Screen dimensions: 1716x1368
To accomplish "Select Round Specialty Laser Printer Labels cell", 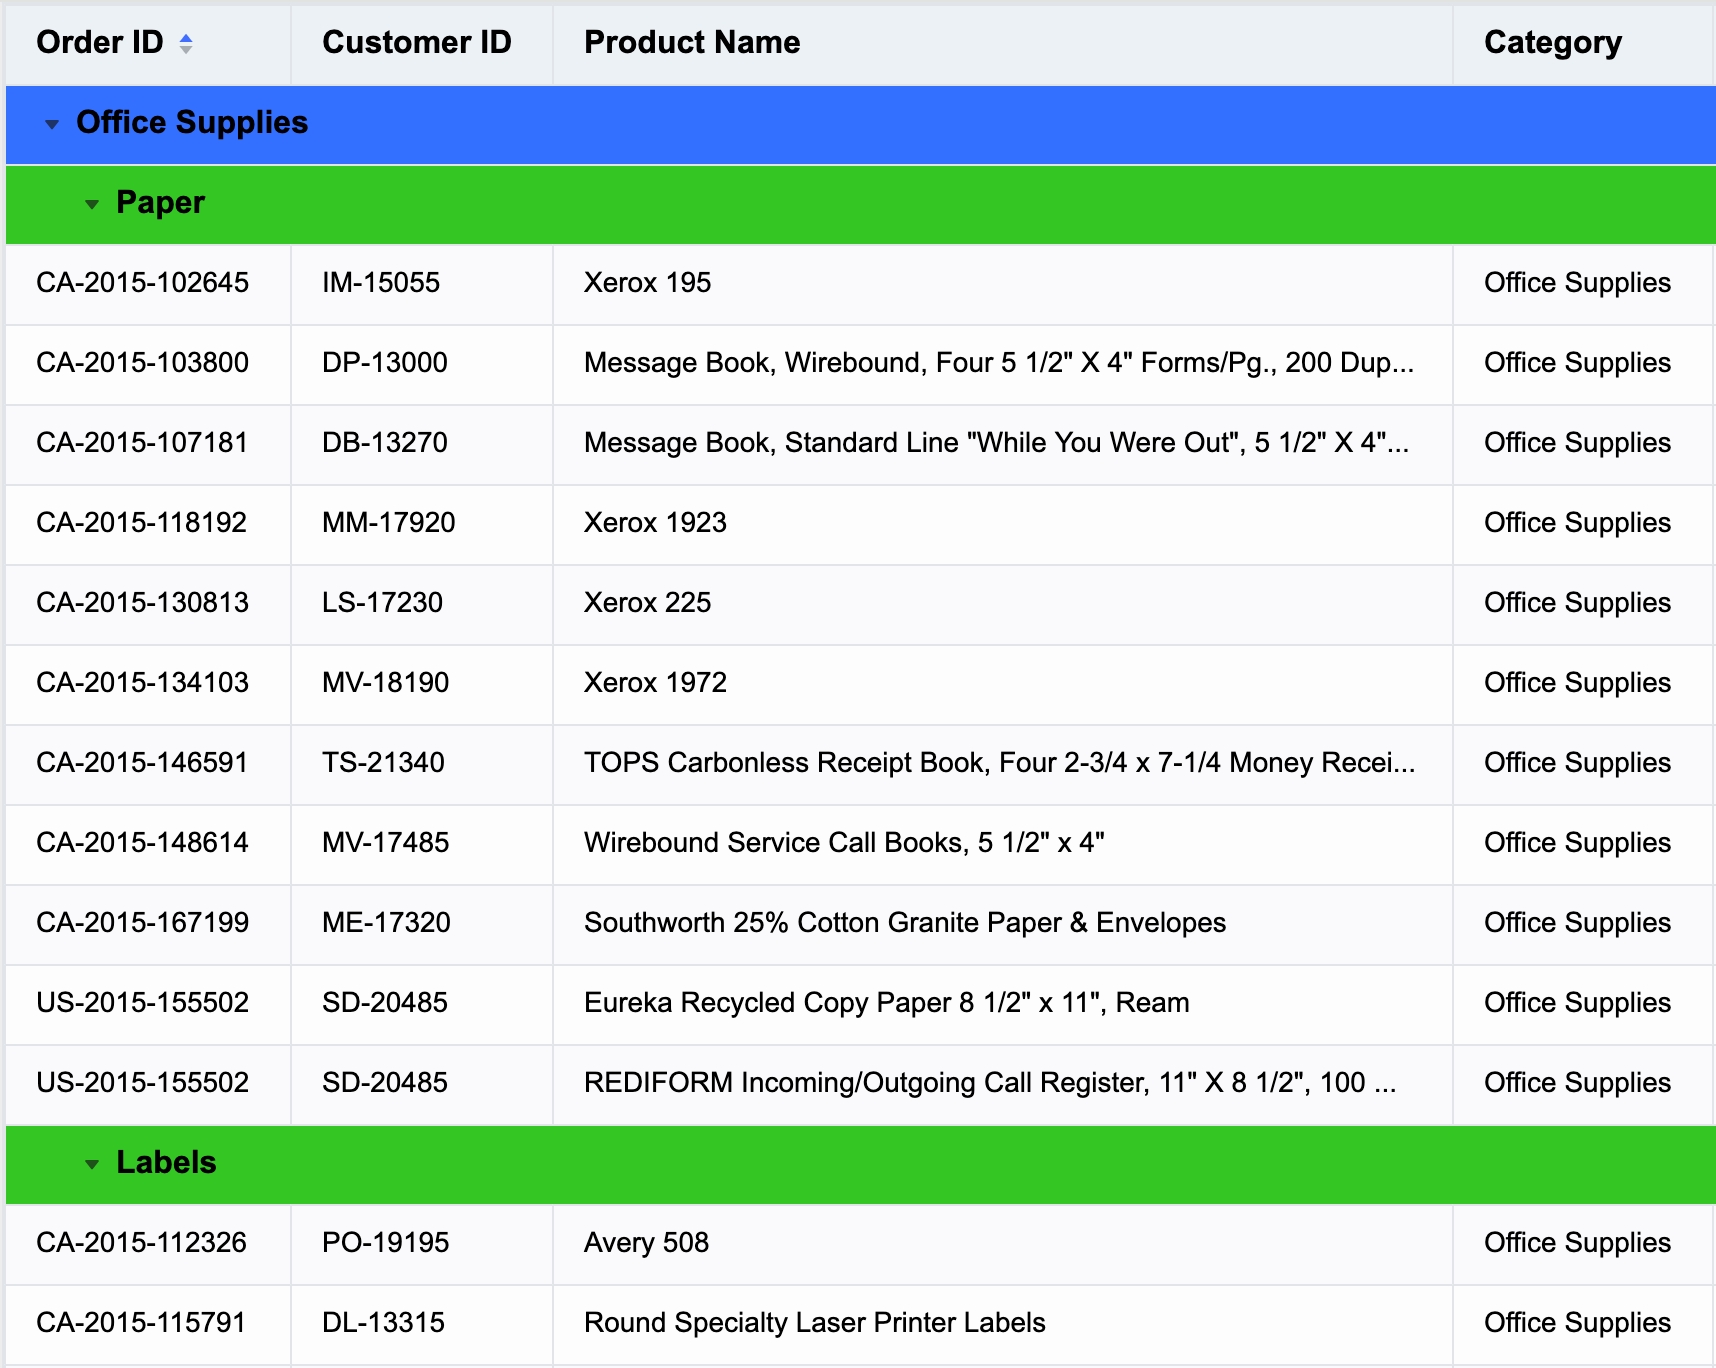I will (x=1003, y=1324).
